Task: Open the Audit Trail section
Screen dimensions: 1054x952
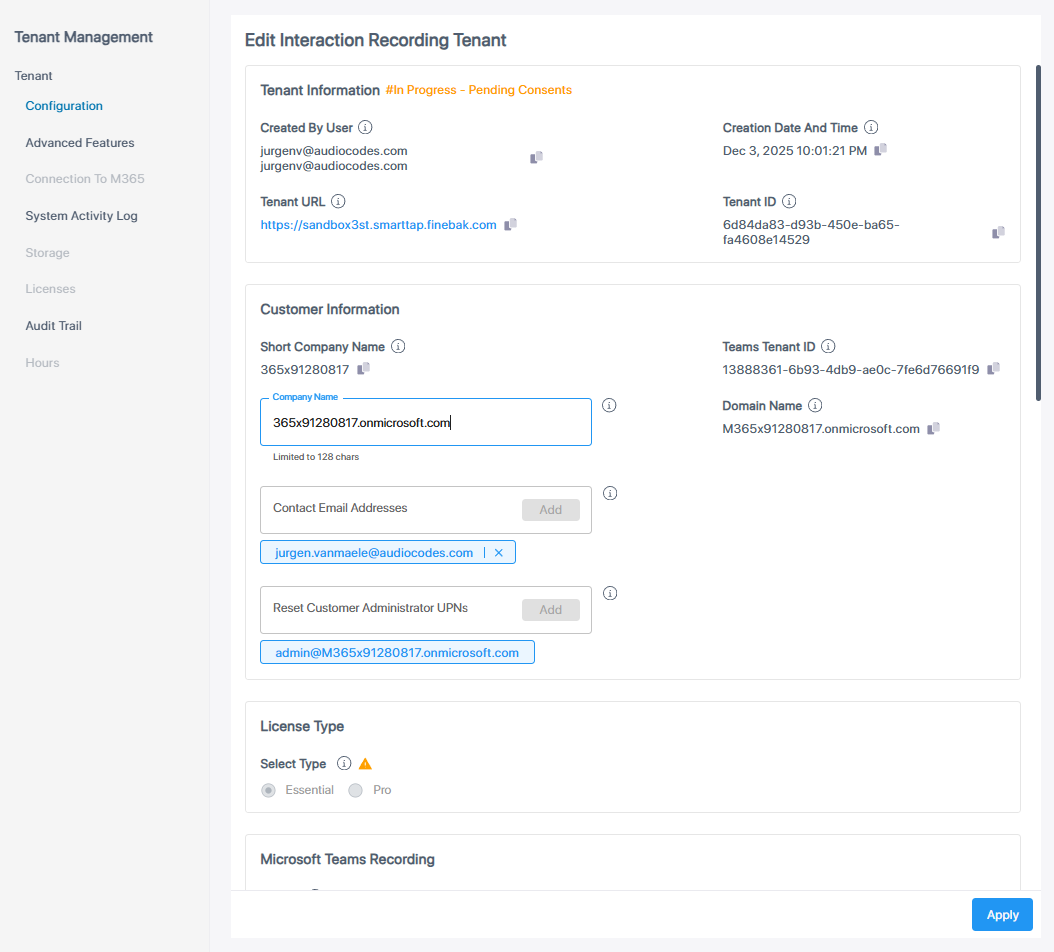Action: 53,326
